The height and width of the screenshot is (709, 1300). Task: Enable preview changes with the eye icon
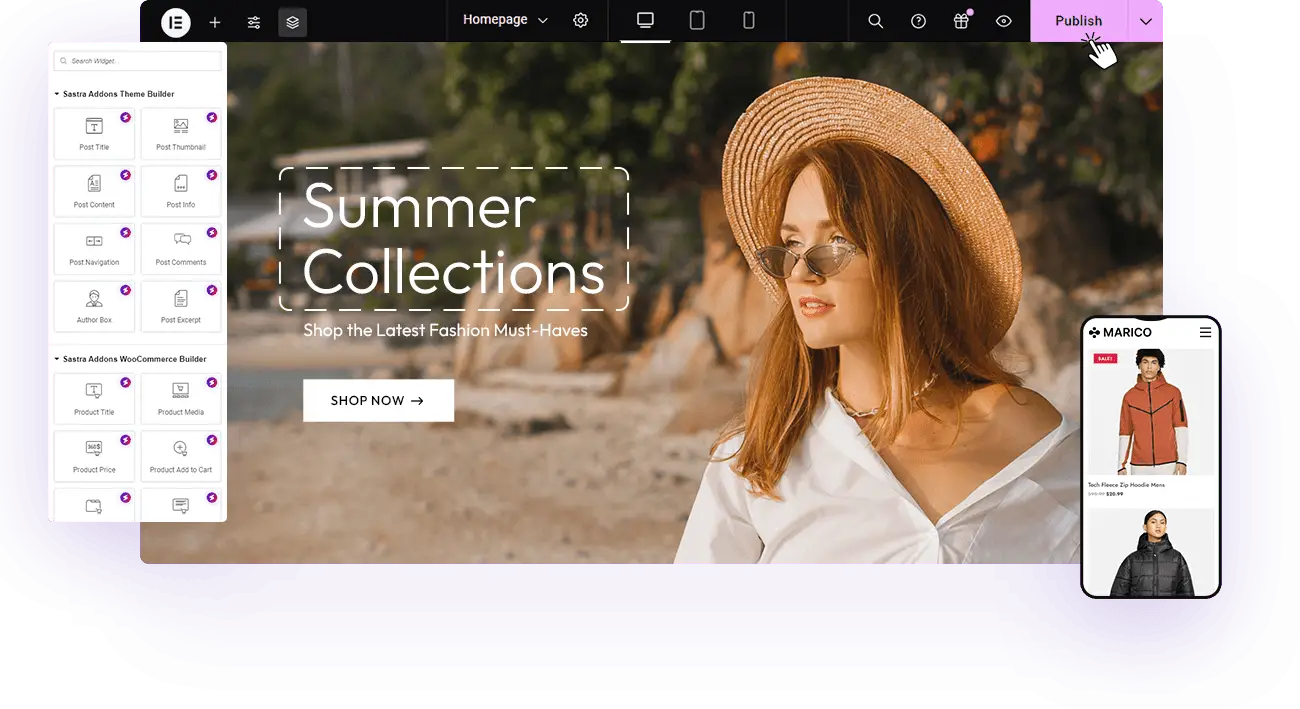1003,20
